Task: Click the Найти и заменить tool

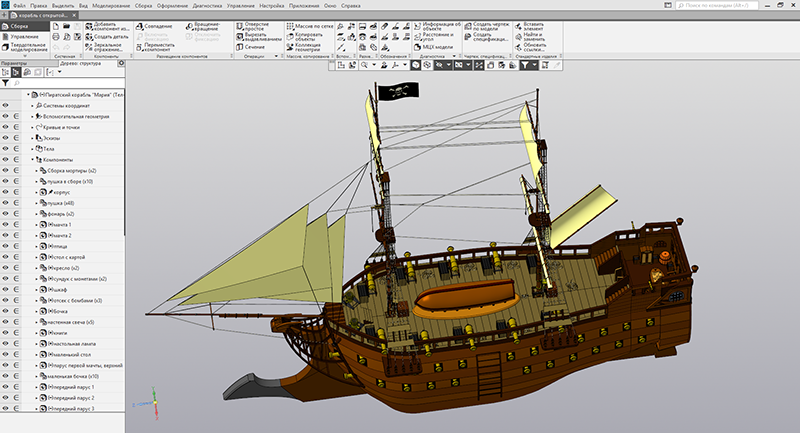Action: tap(517, 36)
